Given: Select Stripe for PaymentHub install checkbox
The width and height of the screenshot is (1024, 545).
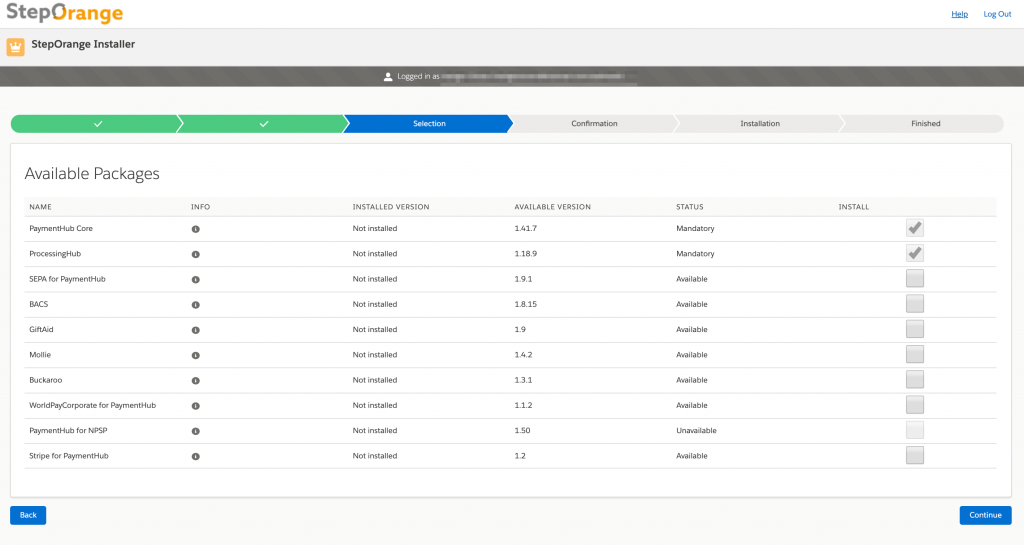Looking at the screenshot, I should point(914,456).
